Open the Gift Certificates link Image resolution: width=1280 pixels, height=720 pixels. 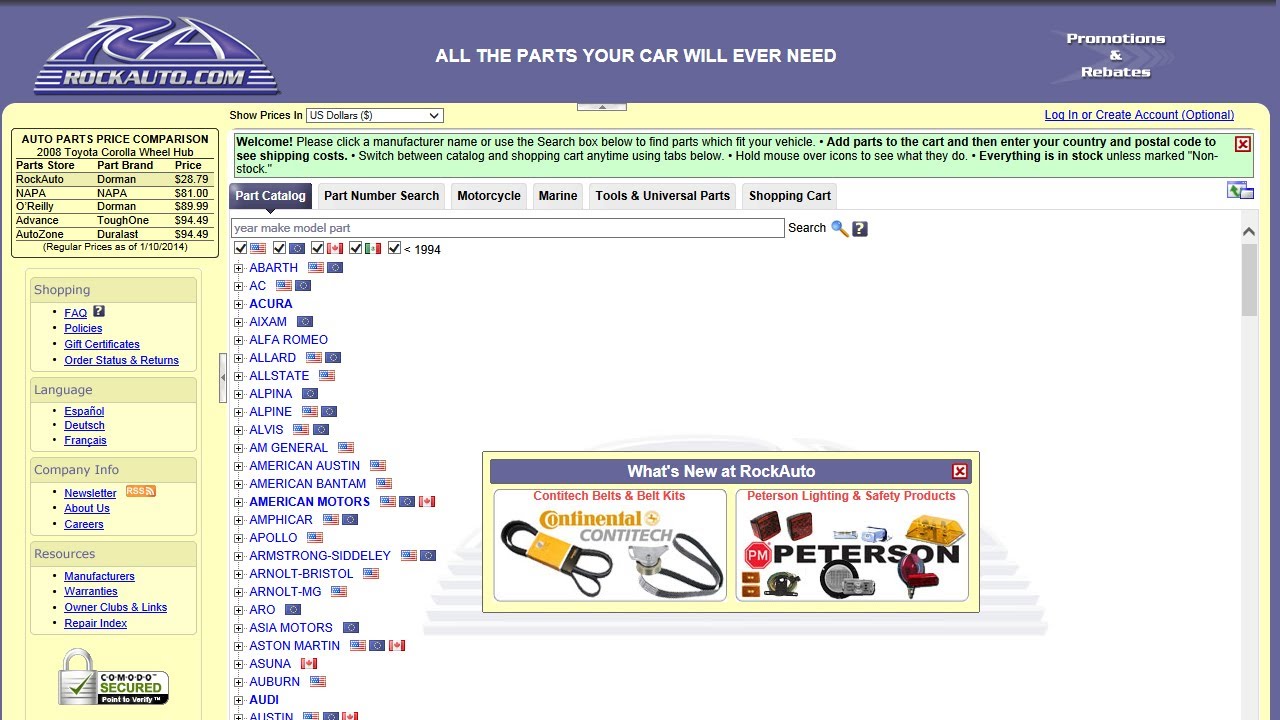(102, 344)
